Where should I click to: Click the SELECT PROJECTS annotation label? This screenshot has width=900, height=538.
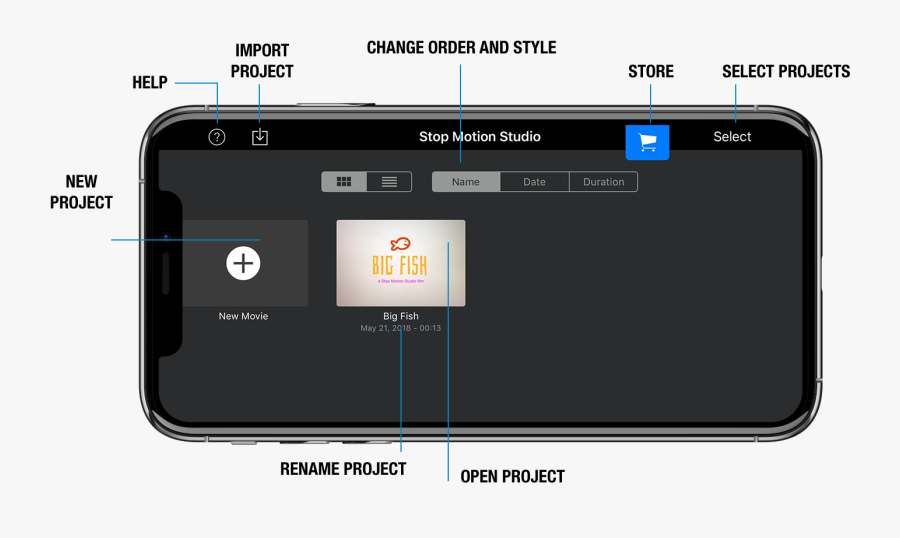click(786, 72)
